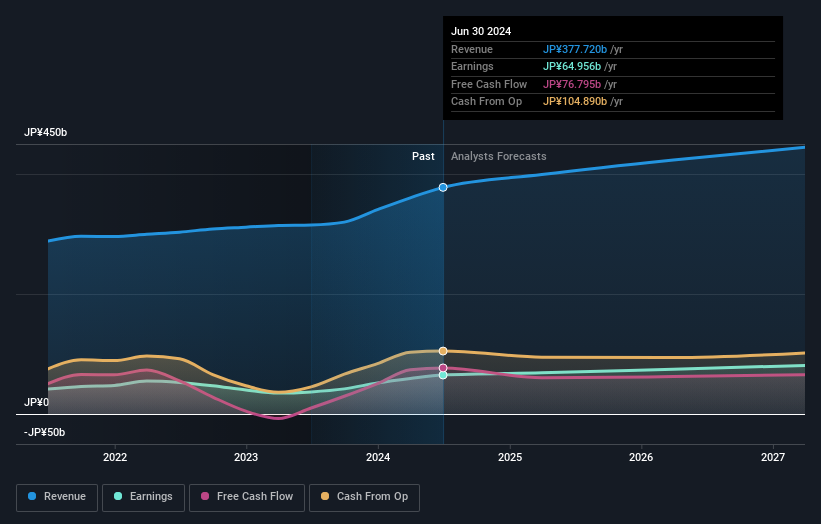Click the JP¥76.795b free cash flow value
Screen dimensions: 821x524
(x=572, y=84)
